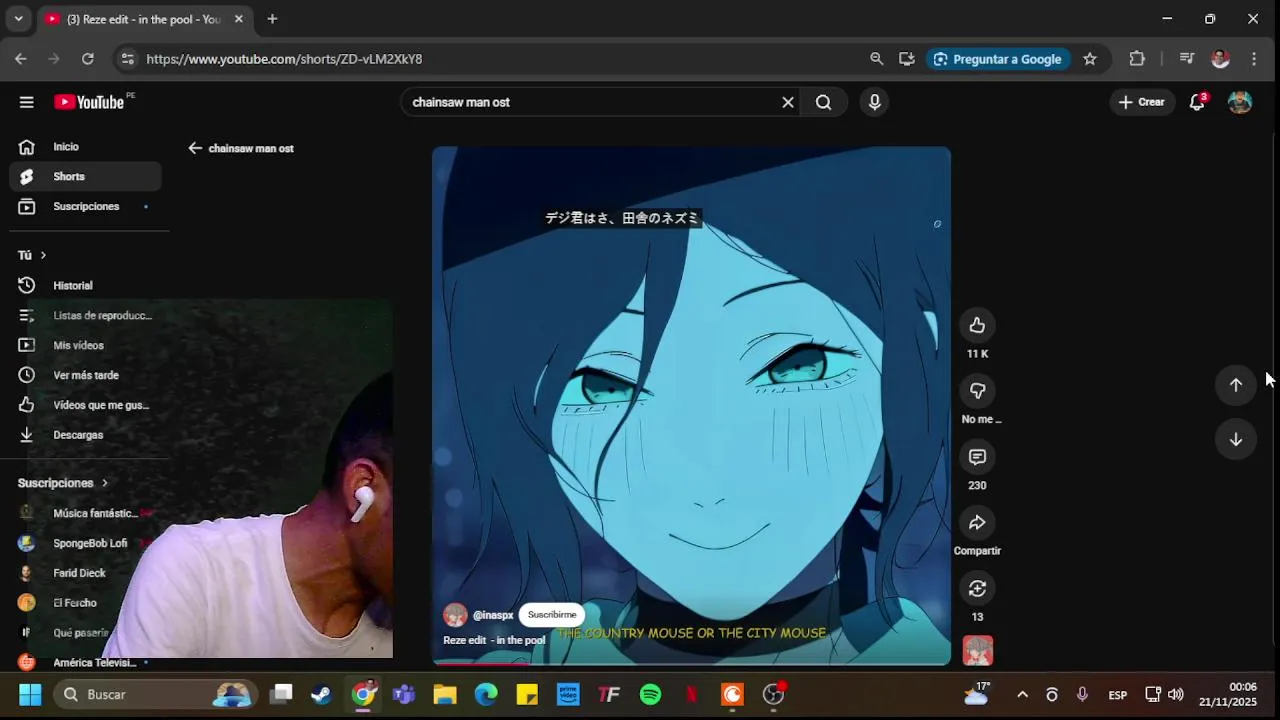Open El Fercho channel
Image resolution: width=1280 pixels, height=720 pixels.
point(85,603)
